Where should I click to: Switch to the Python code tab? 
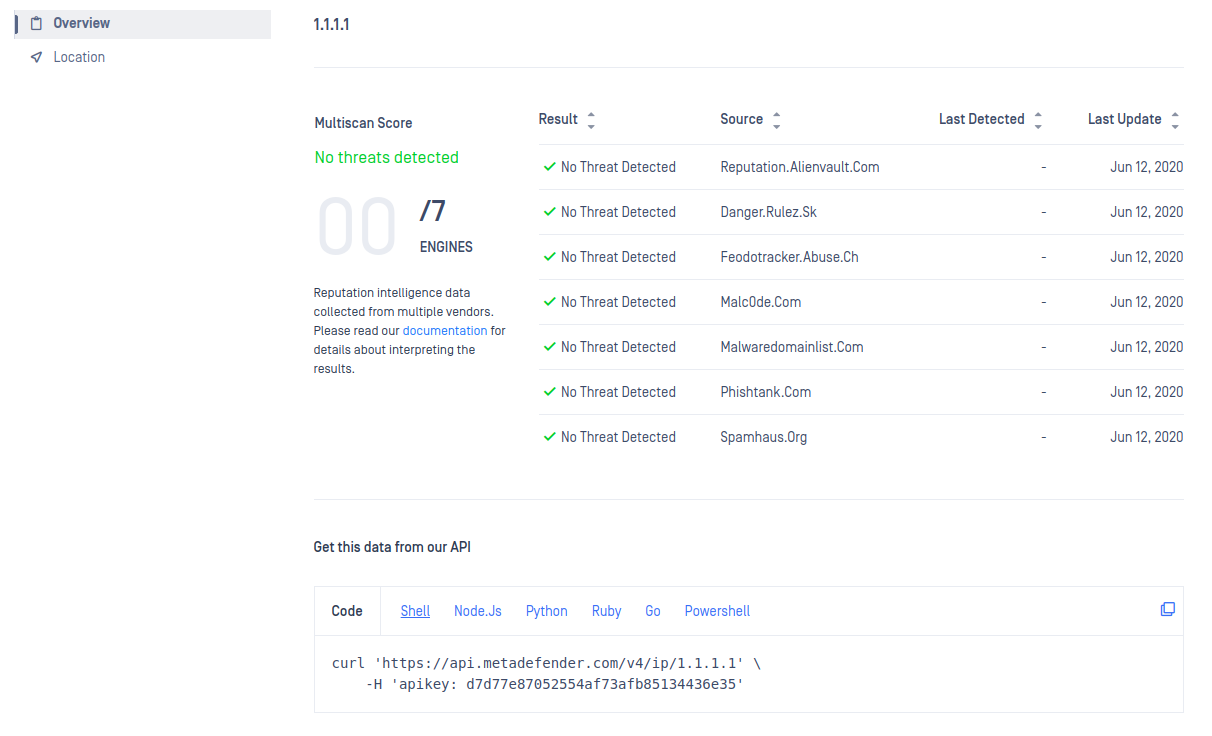tap(547, 611)
